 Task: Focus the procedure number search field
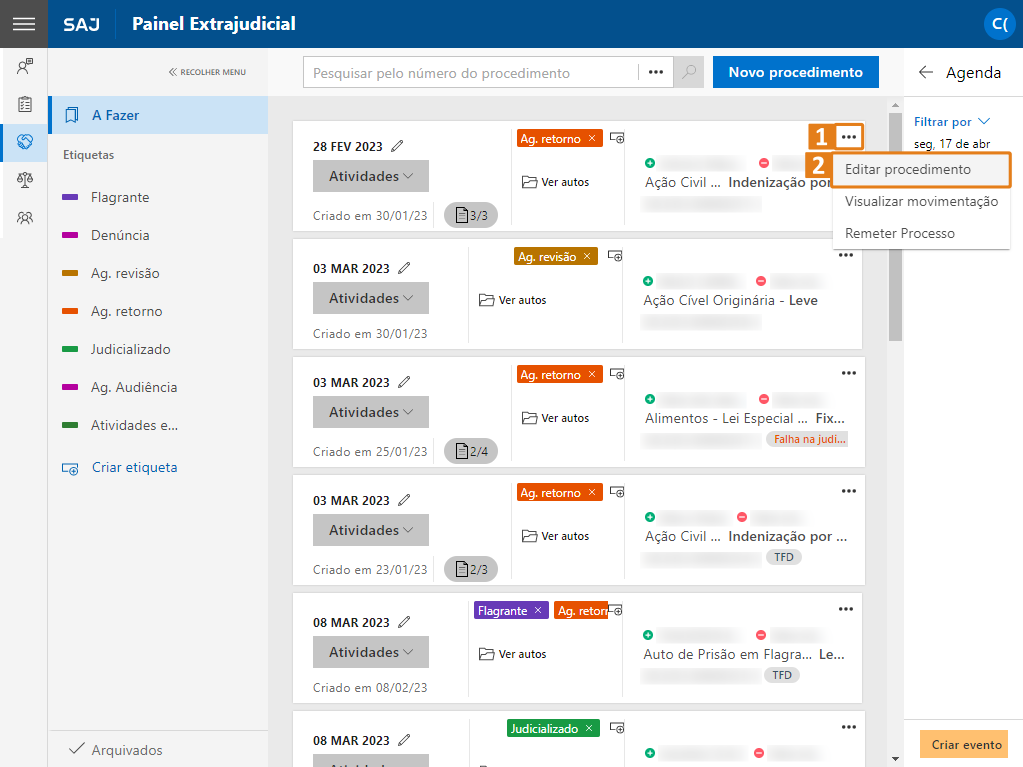pos(471,72)
